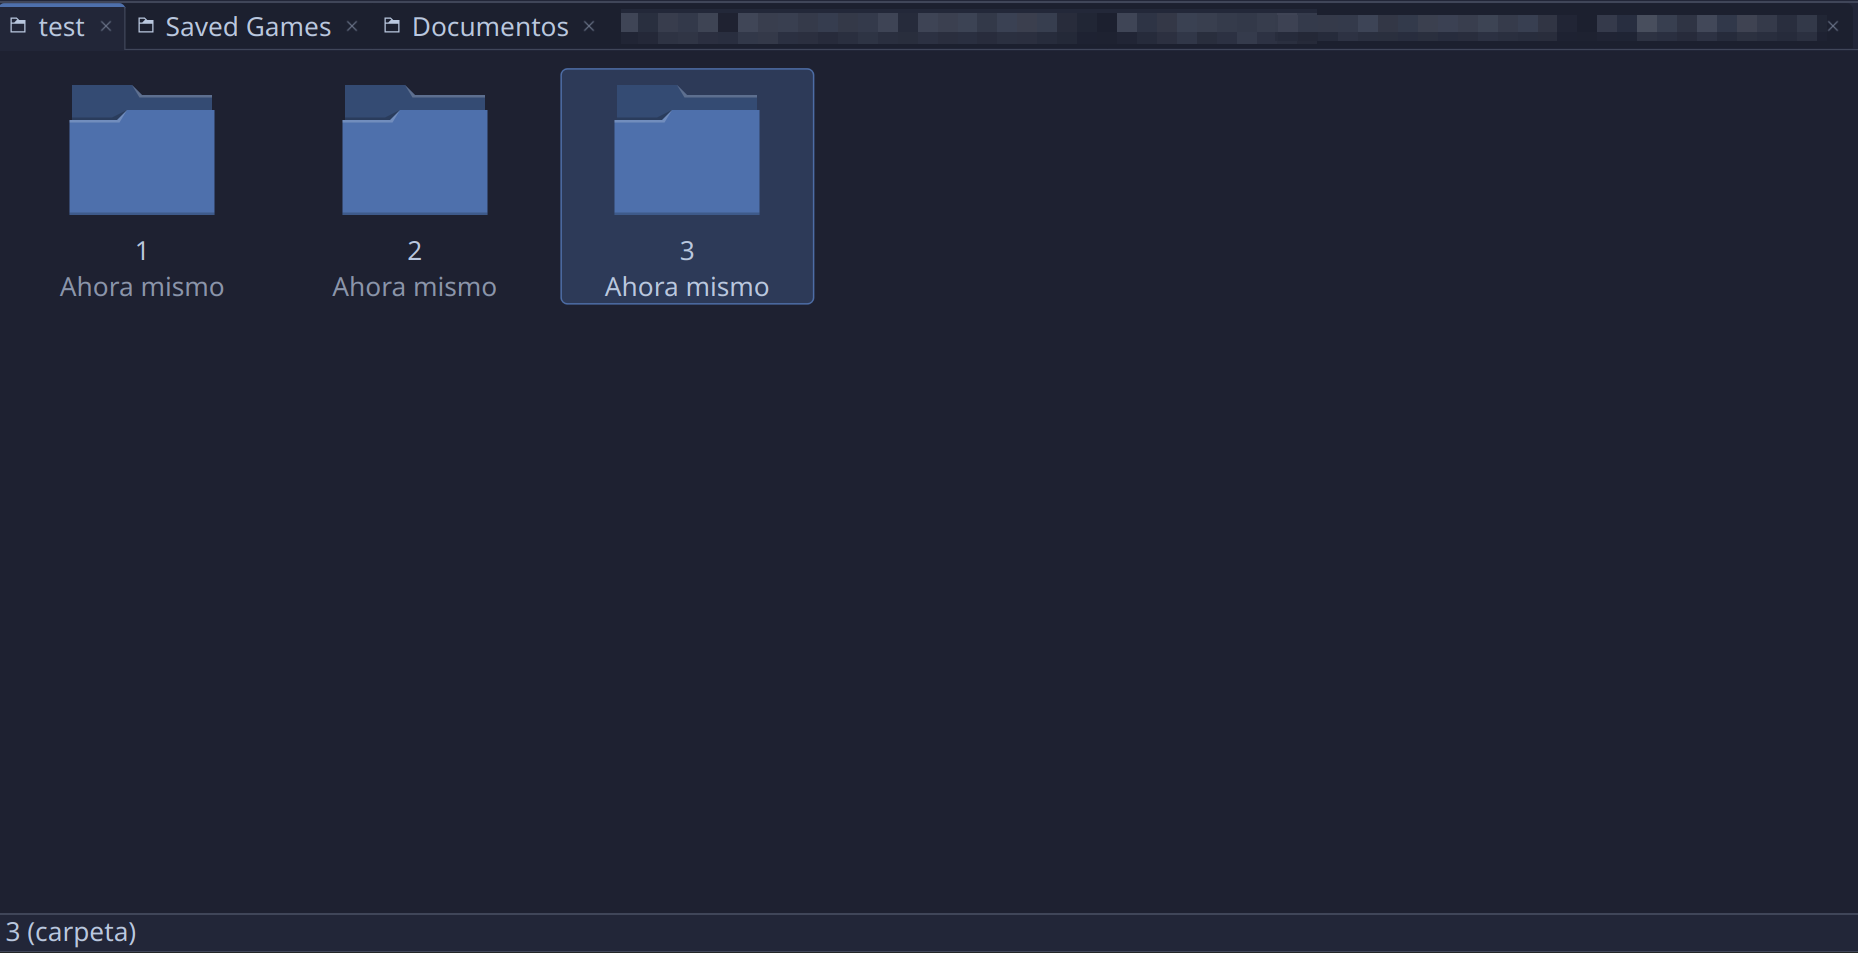Click folder icon on Documentos tab
Image resolution: width=1858 pixels, height=953 pixels.
tap(392, 26)
